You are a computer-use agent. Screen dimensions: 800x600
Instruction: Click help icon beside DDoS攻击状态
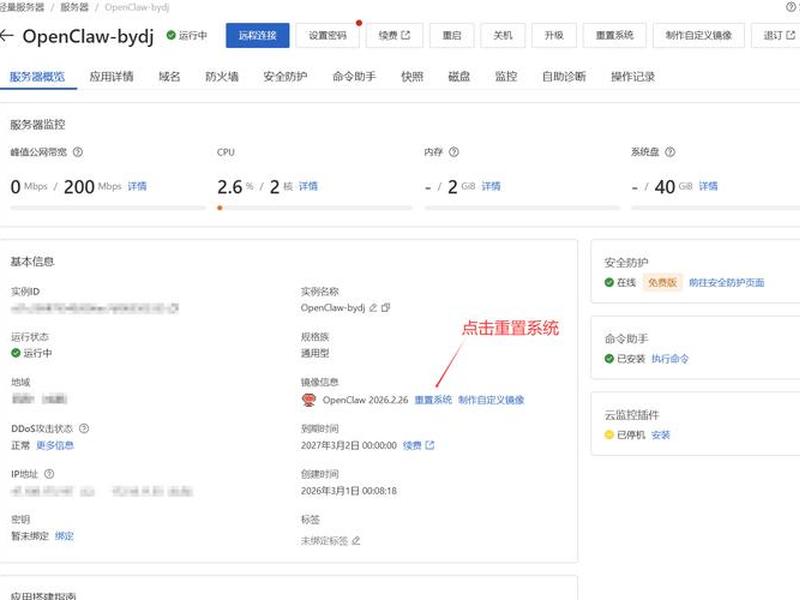click(x=84, y=429)
